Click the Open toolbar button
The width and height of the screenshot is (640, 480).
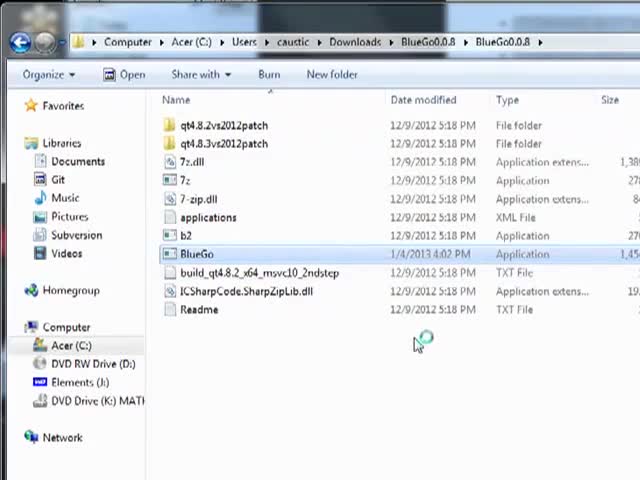(124, 75)
